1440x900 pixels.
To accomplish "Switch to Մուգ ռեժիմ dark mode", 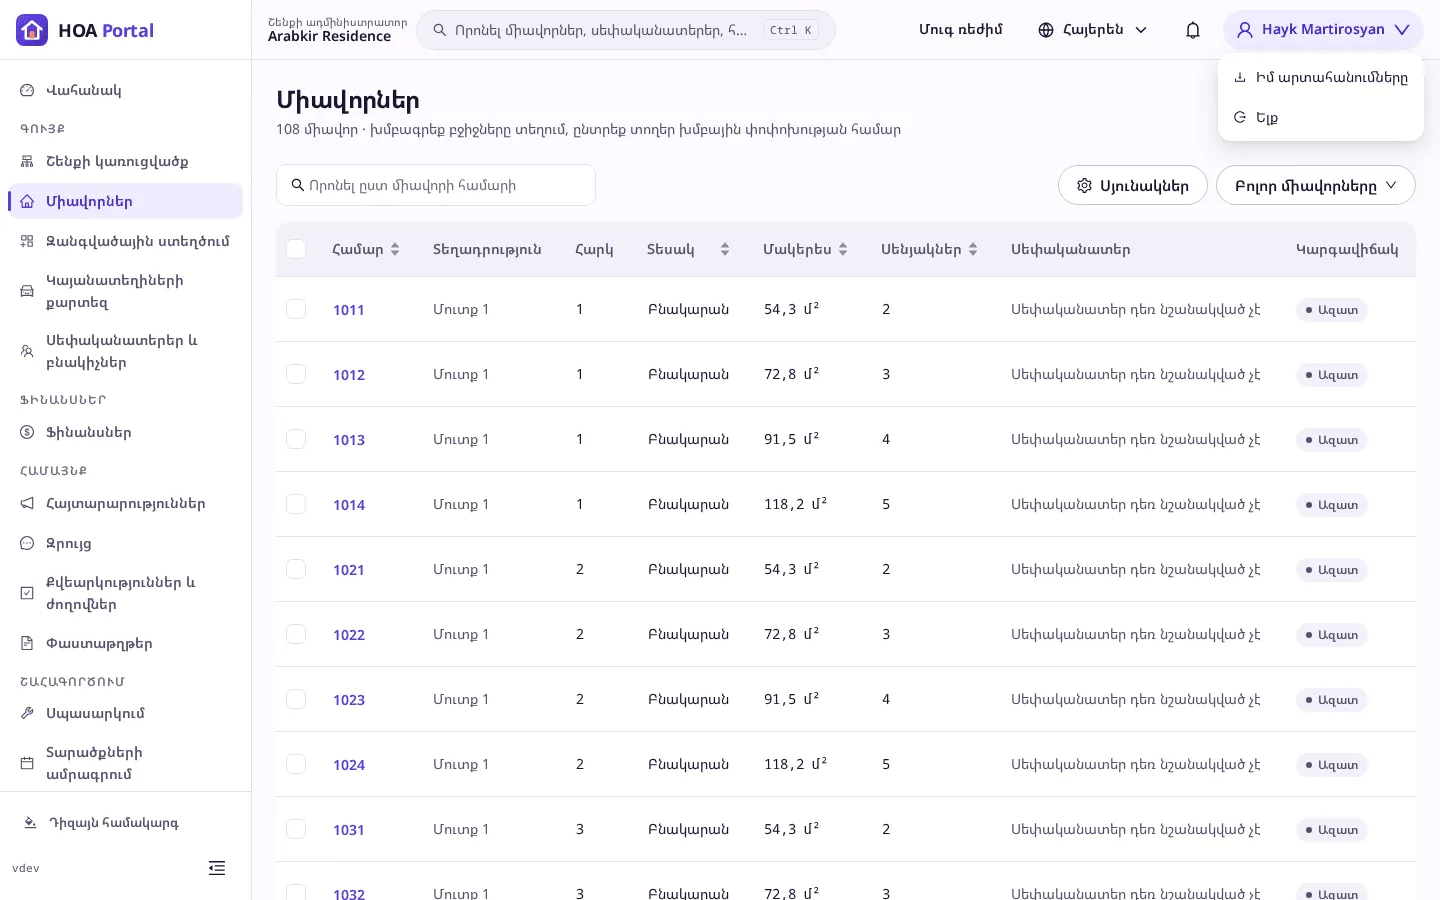I will [x=960, y=30].
